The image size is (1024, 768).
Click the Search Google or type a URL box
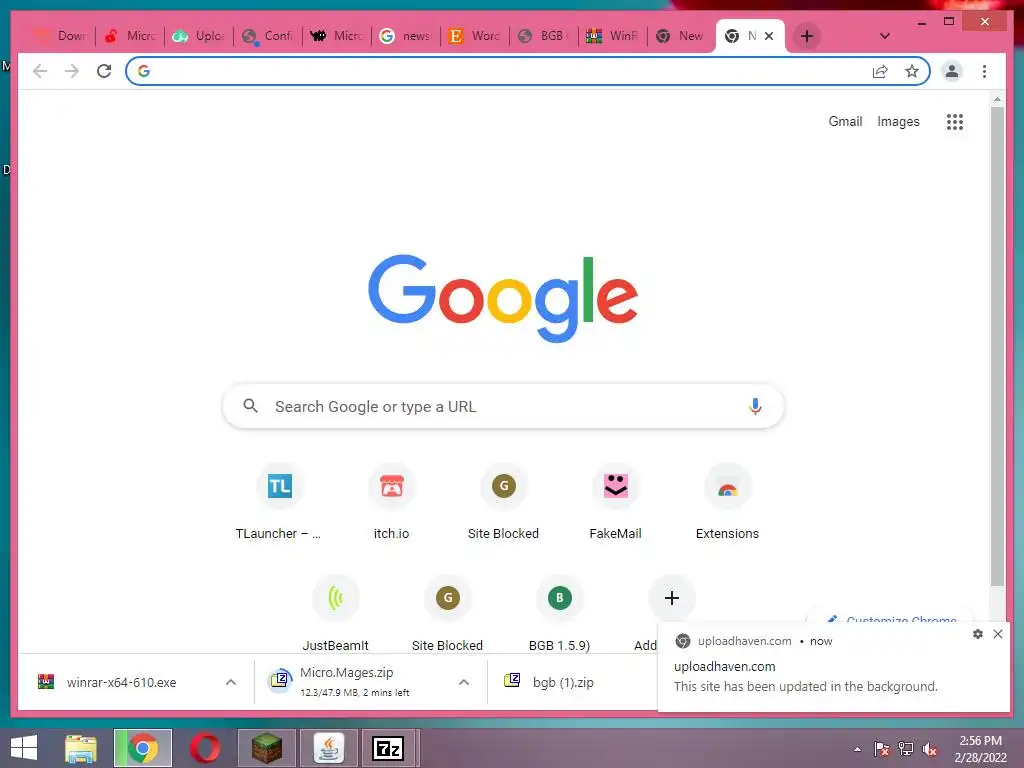click(x=503, y=406)
